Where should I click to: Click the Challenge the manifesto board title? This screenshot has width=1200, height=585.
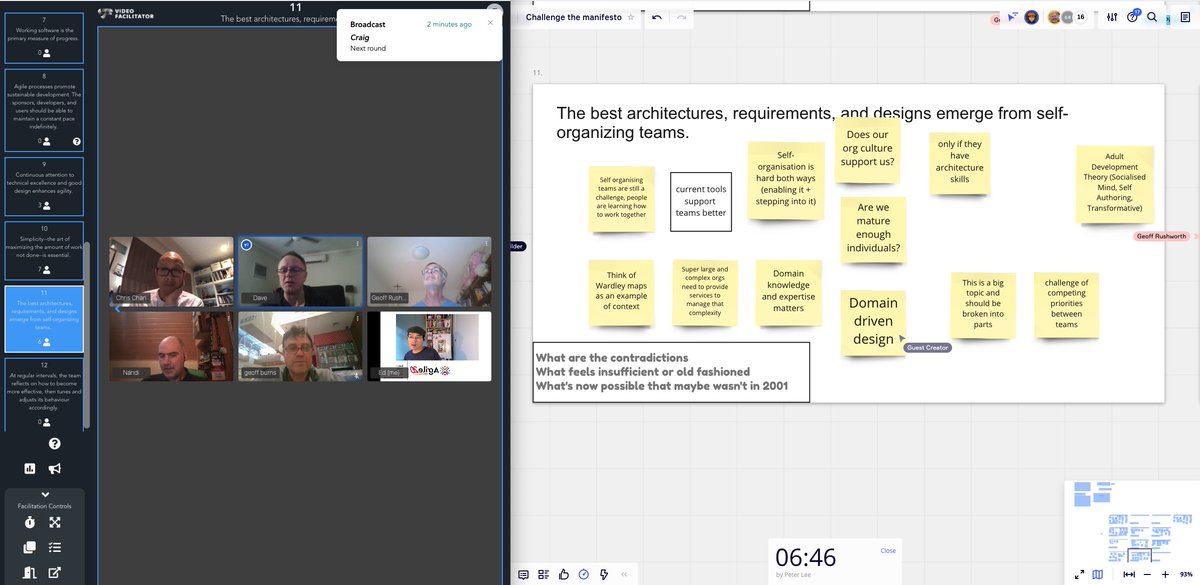(x=572, y=17)
